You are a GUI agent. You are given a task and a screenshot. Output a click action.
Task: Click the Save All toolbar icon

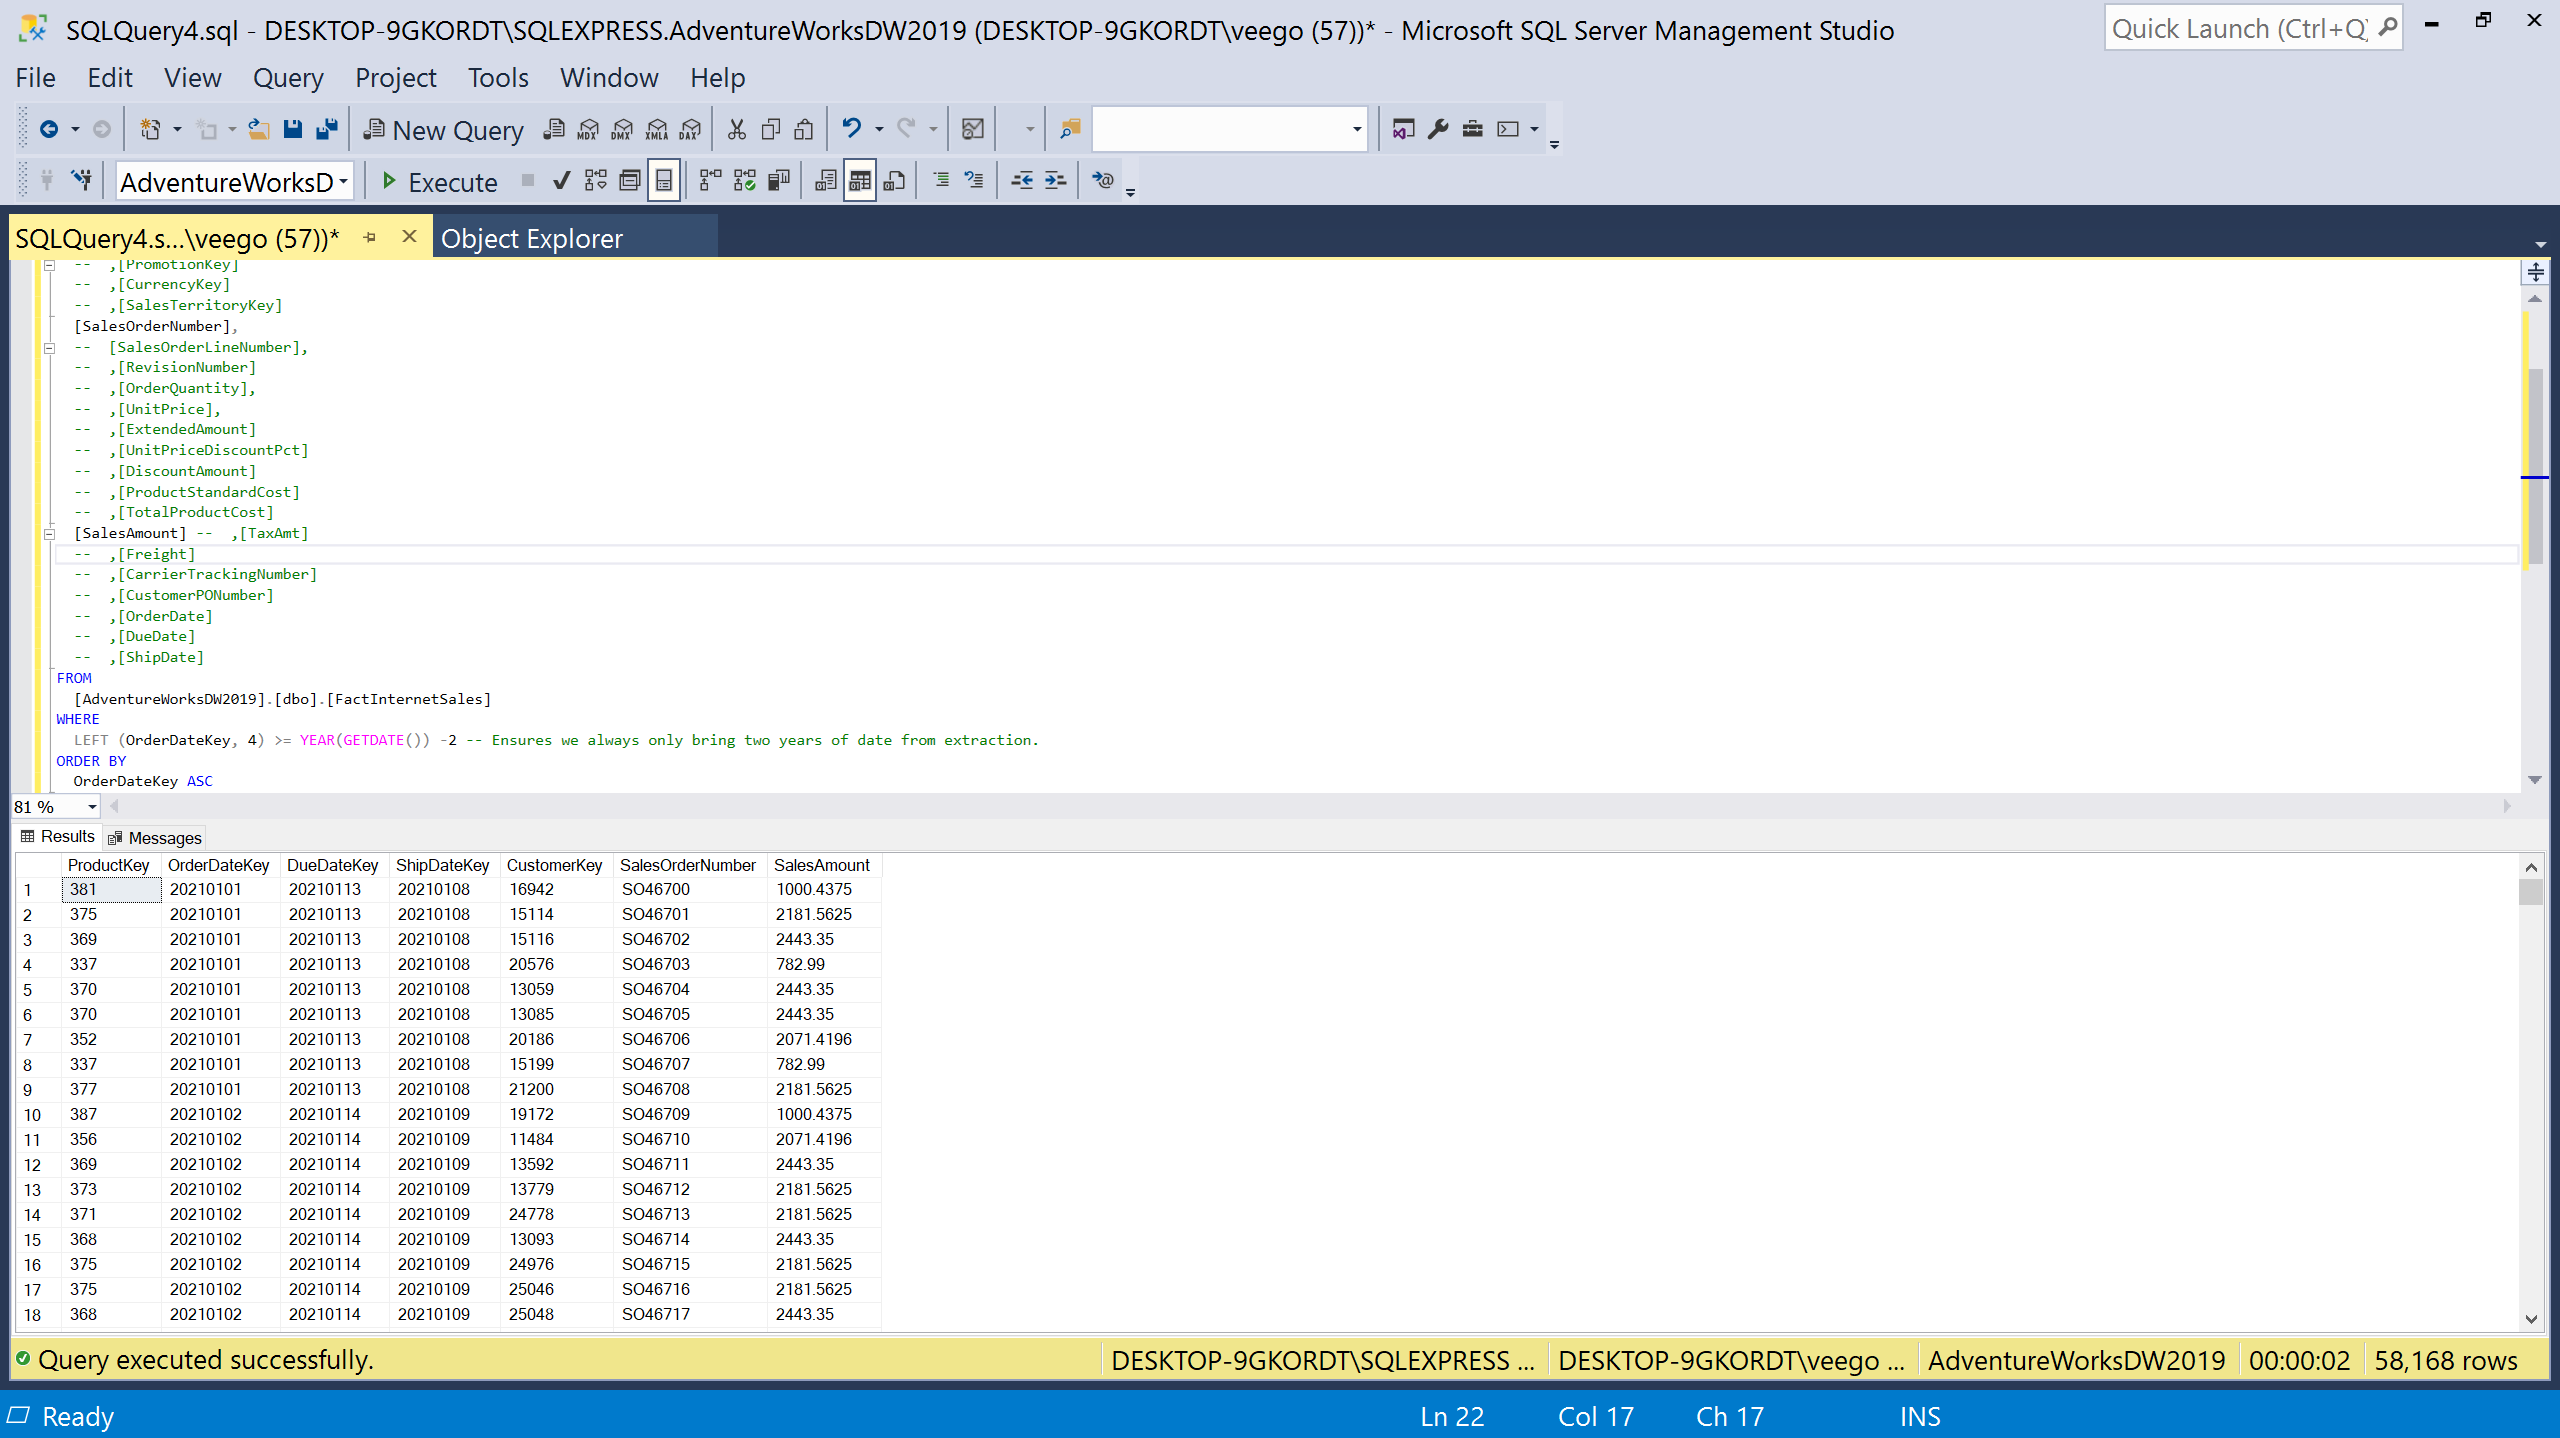tap(326, 129)
